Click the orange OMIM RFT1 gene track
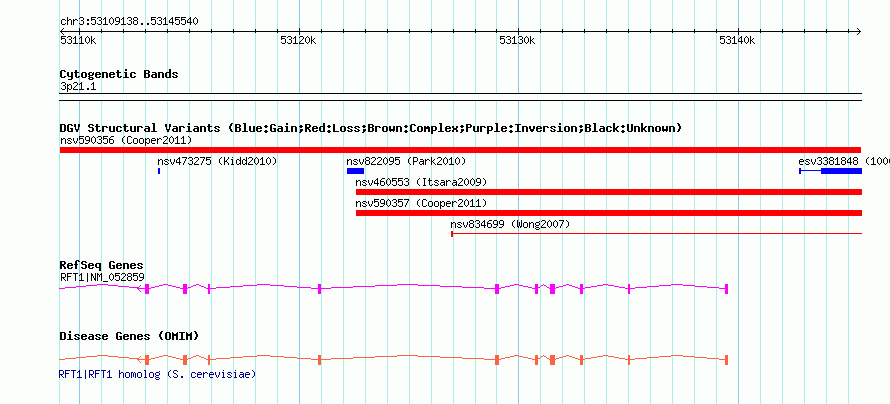Viewport: 890px width, 404px height. [393, 359]
